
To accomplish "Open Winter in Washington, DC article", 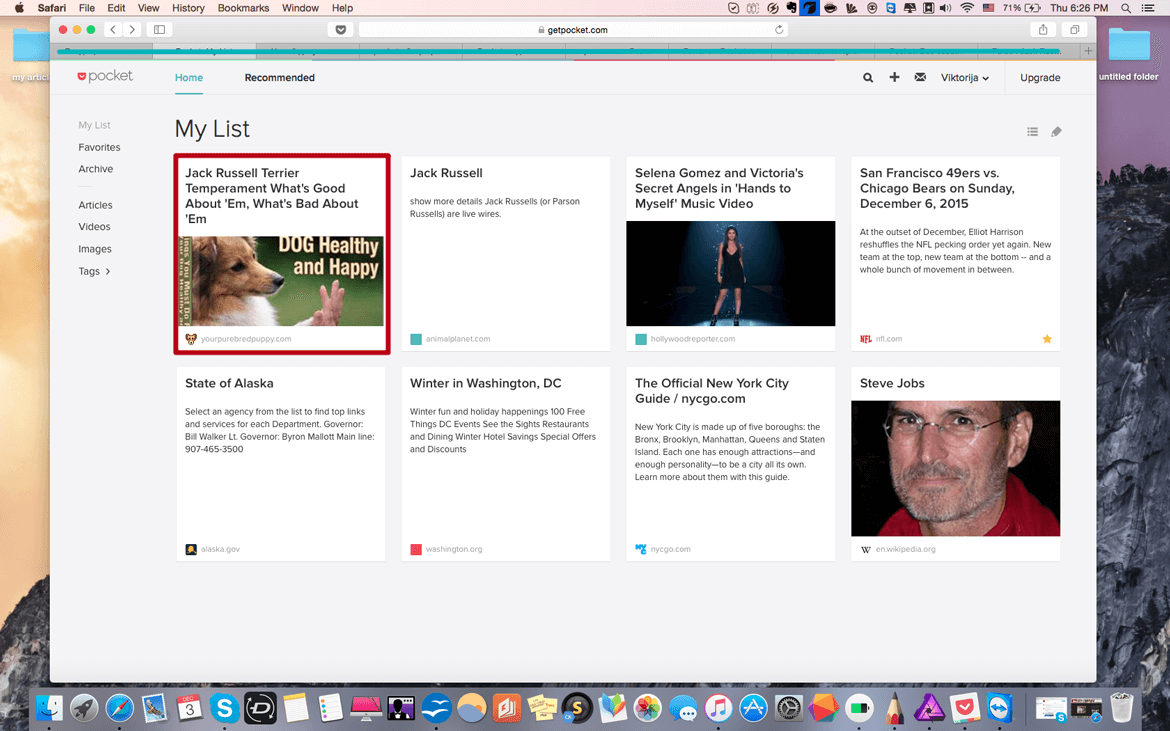I will [x=485, y=383].
